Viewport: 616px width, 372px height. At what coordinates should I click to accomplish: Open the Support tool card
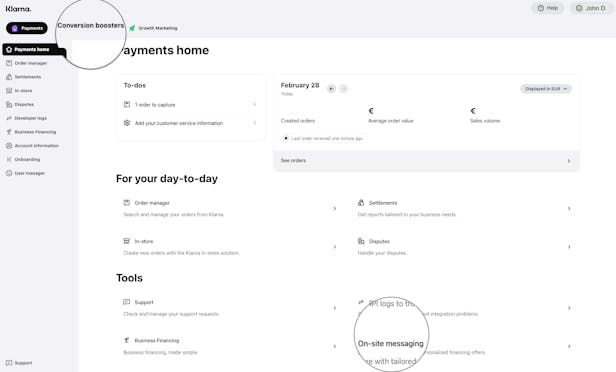point(229,308)
